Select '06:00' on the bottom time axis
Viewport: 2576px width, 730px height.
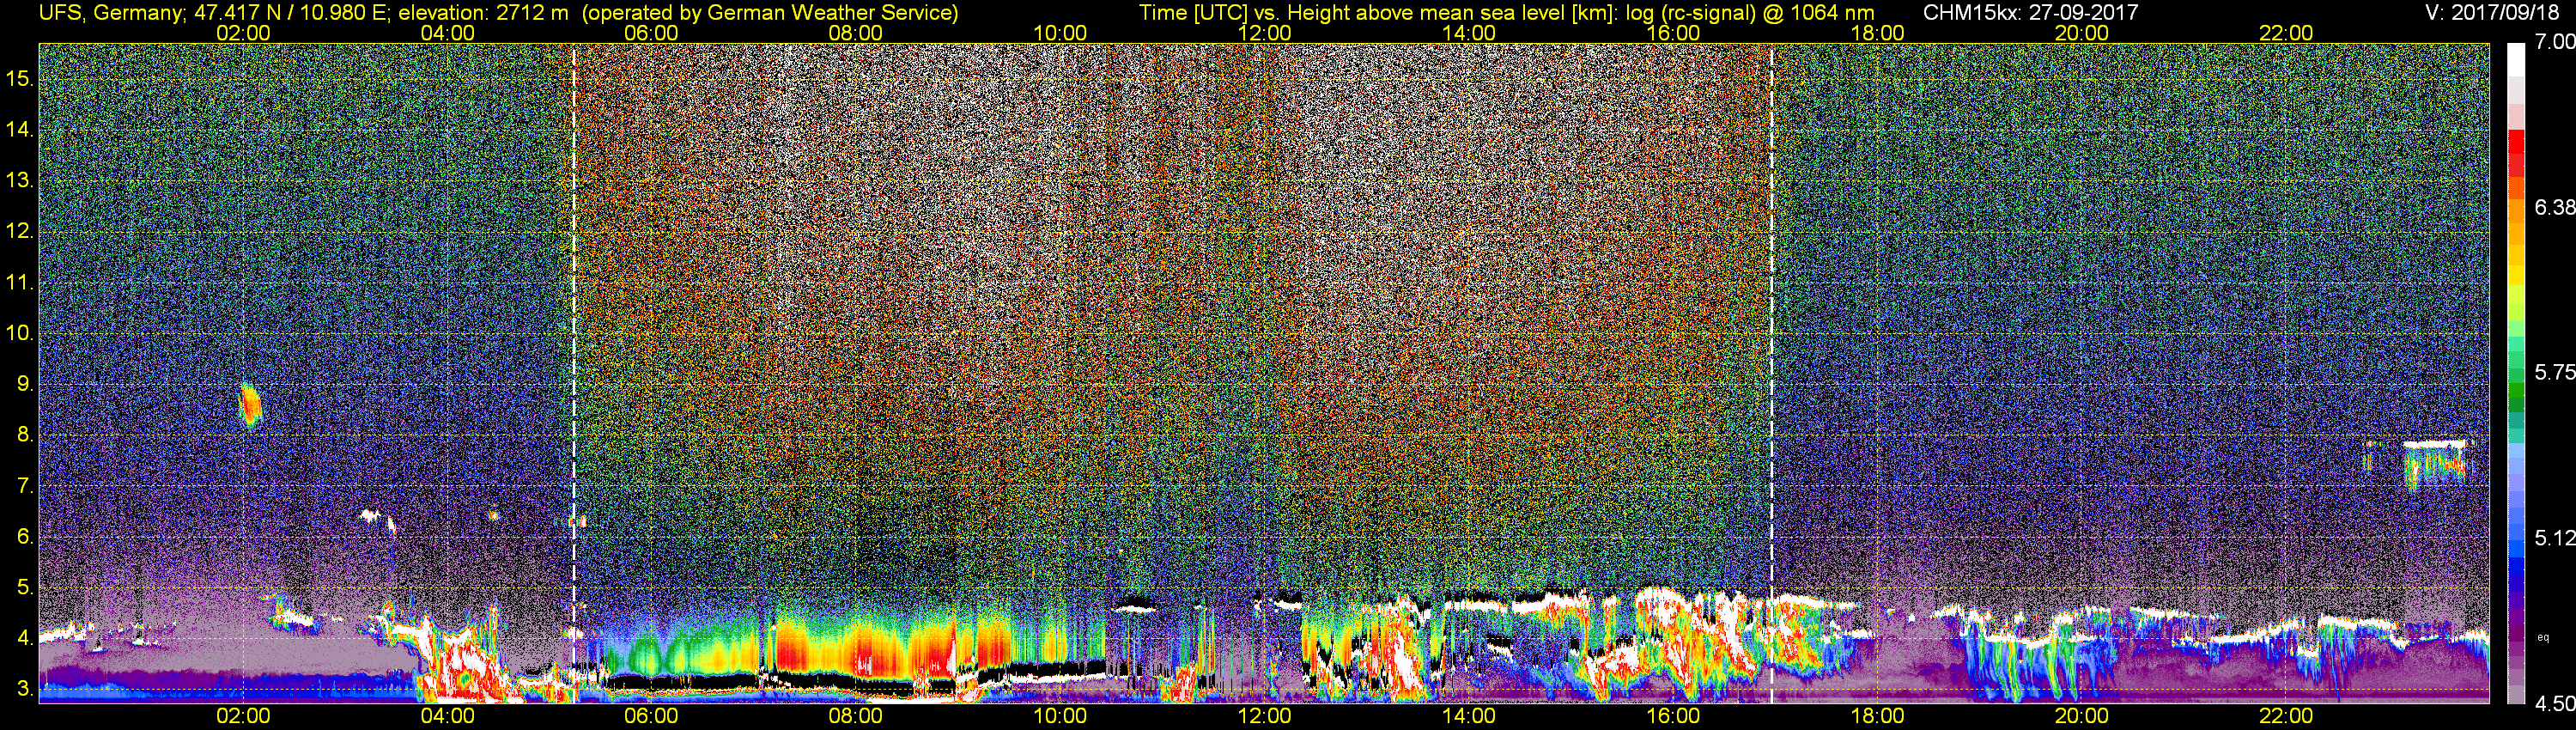tap(651, 716)
